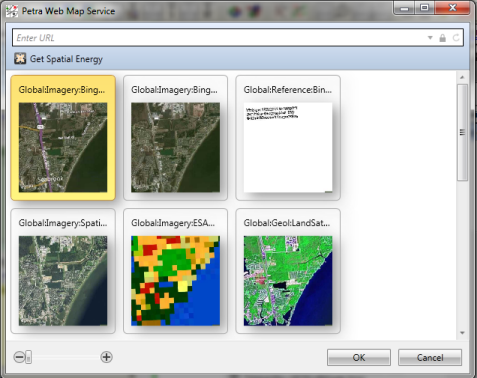477x378 pixels.
Task: Choose the Global:Imagery:ESA... colorful thumbnail
Action: (x=175, y=271)
